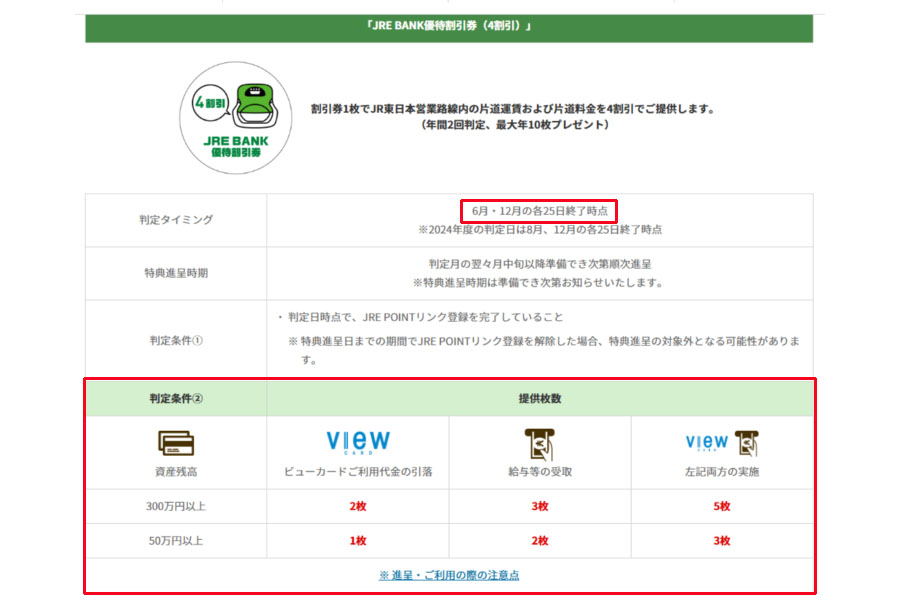Click the text 6月・12月の各25日終了時点
The width and height of the screenshot is (900, 600).
(x=540, y=211)
